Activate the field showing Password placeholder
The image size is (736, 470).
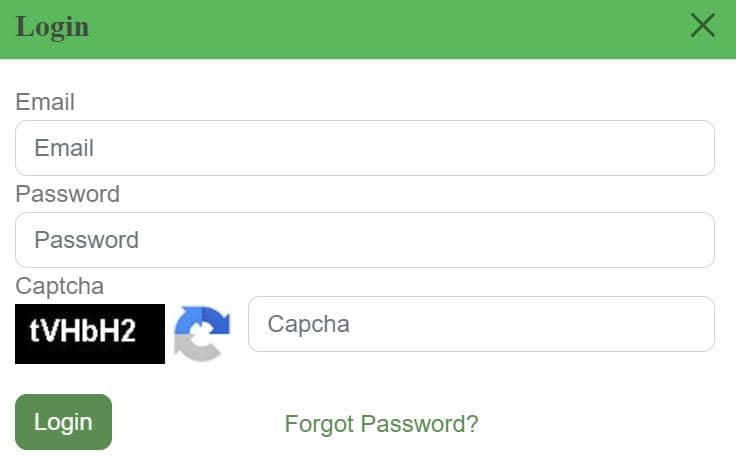tap(365, 240)
